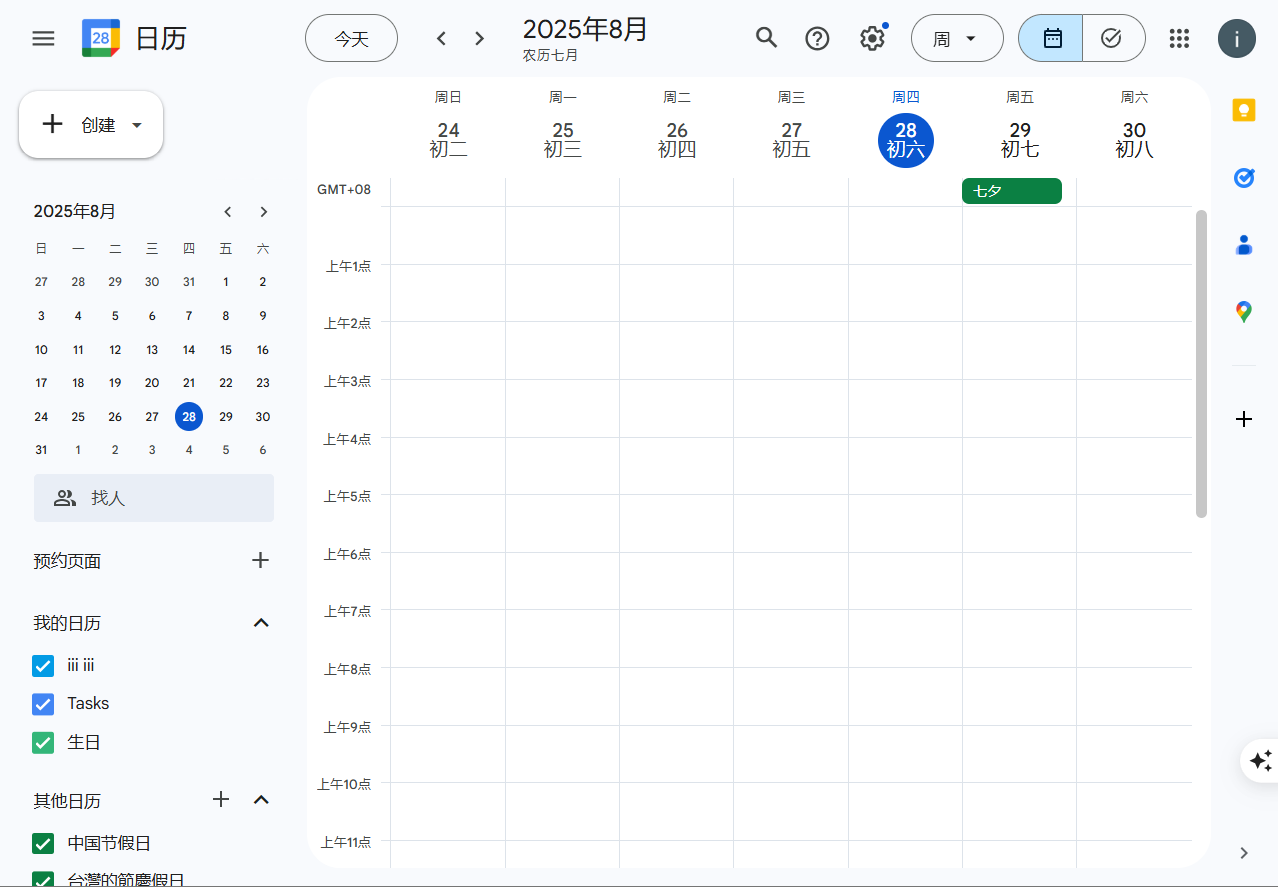Click the 找人 search field
This screenshot has width=1278, height=887.
(154, 498)
